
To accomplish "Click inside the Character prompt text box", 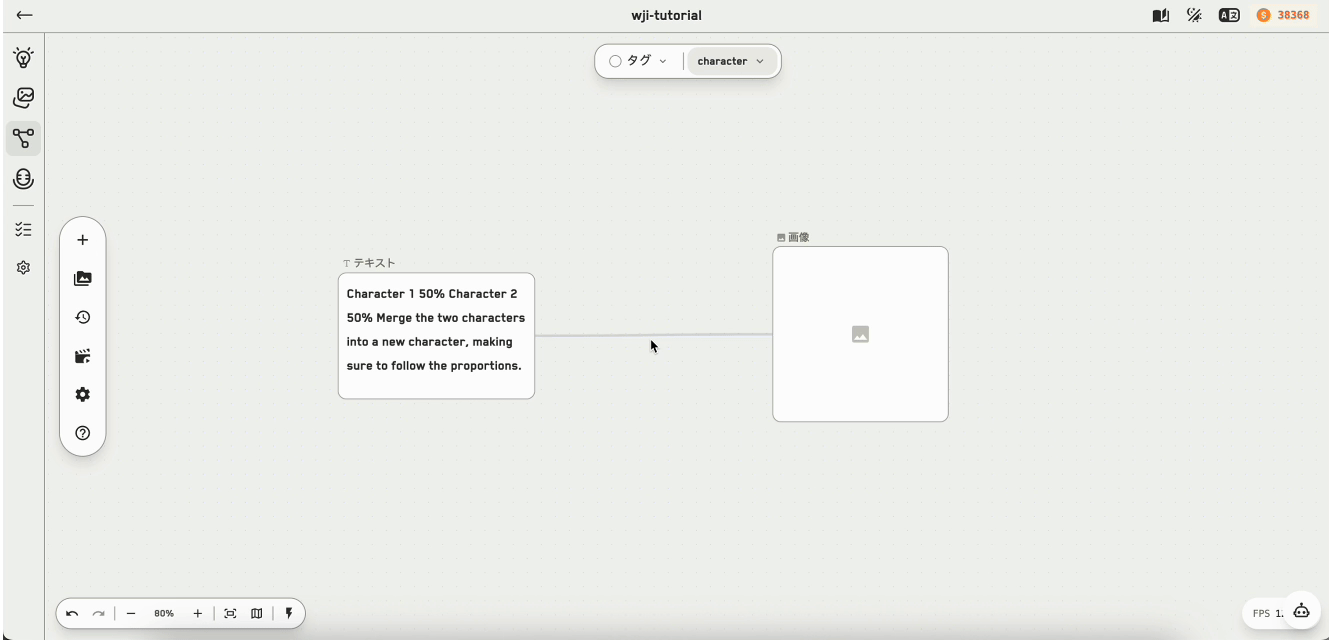I will [x=436, y=336].
